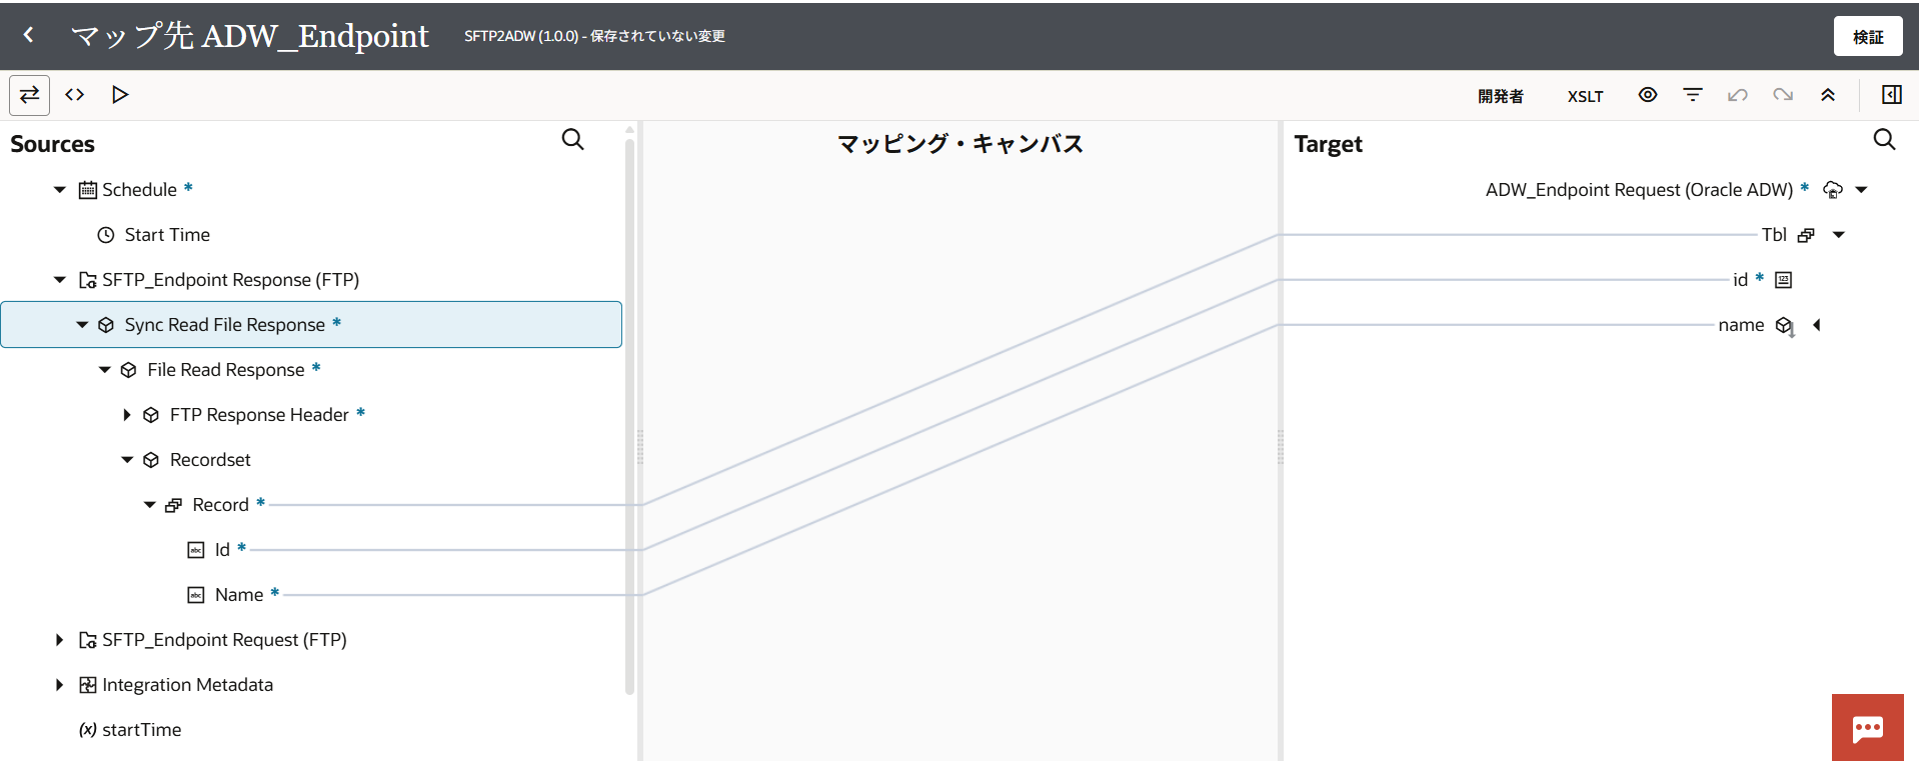Screen dimensions: 1919x761
Task: Select the Start Time element
Action: click(167, 235)
